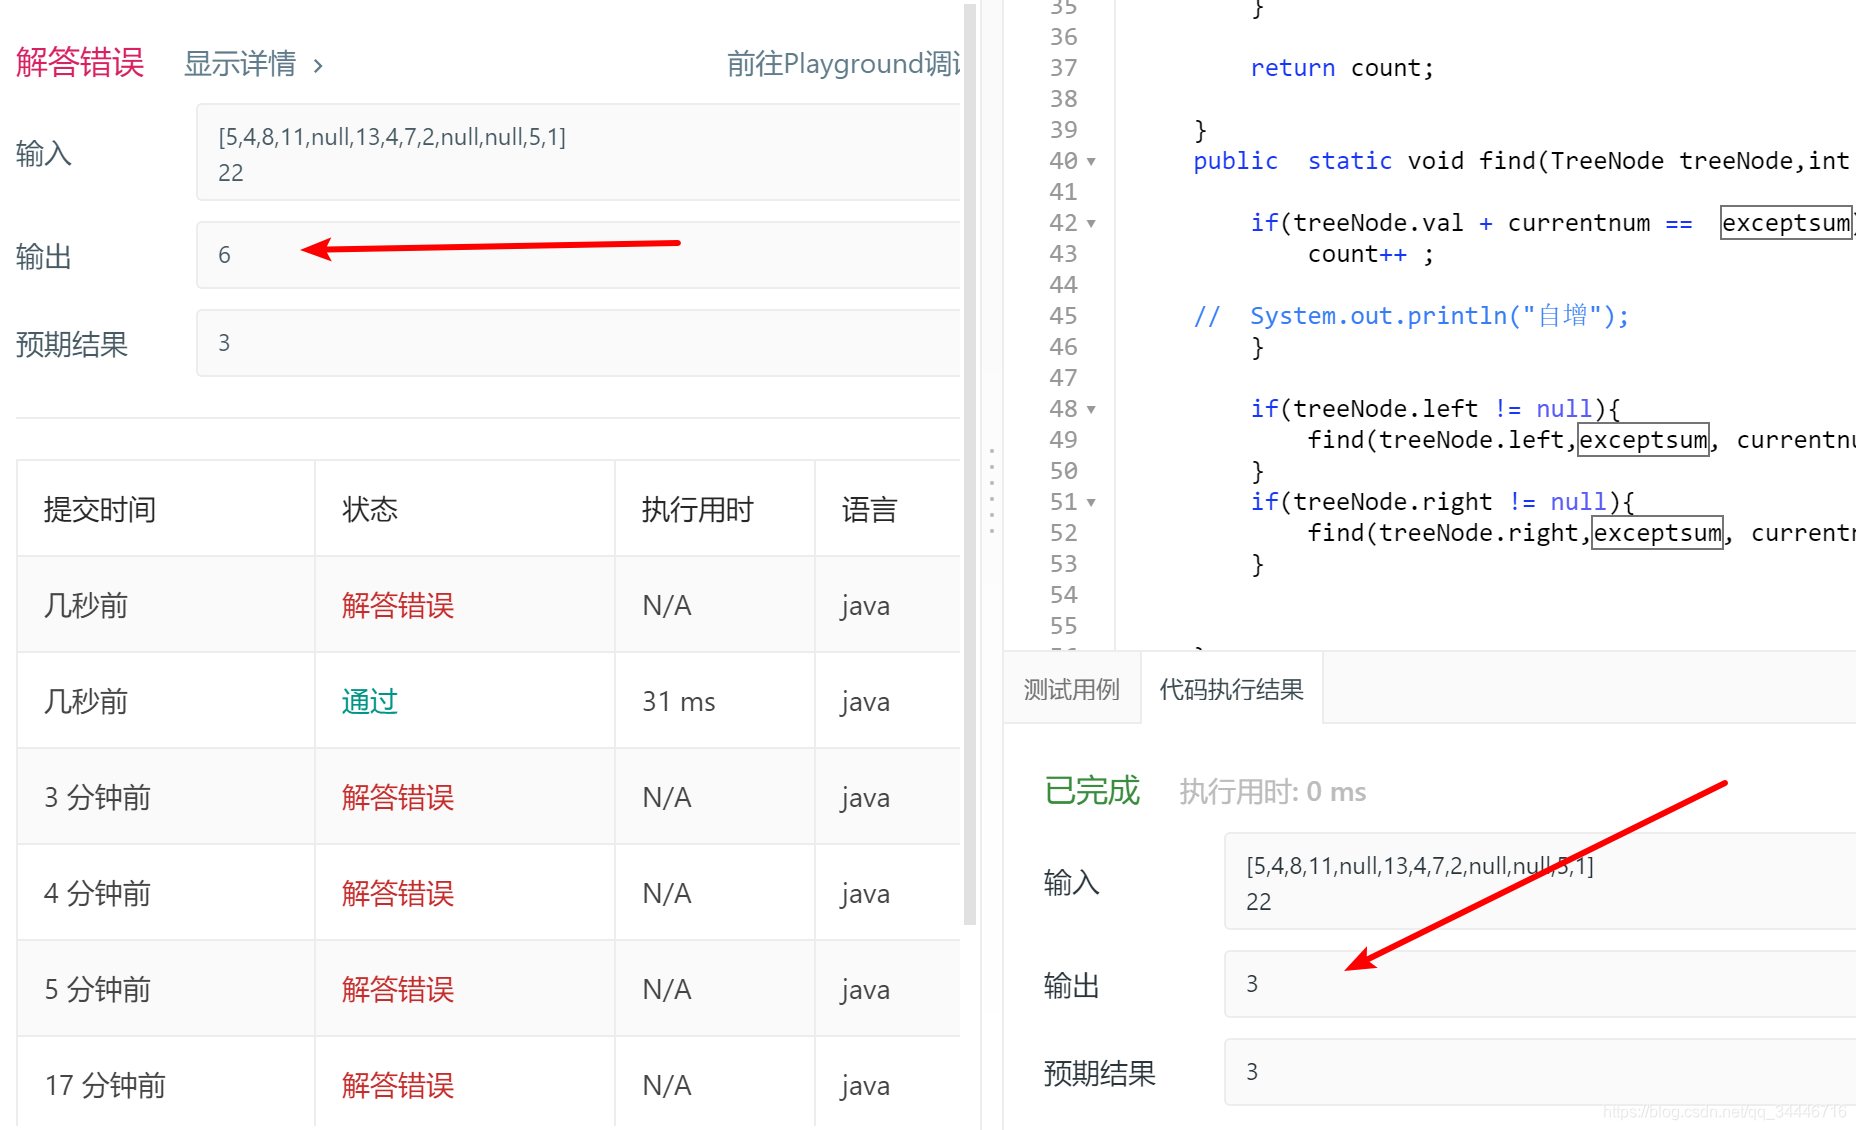Collapse code fold arrow at line 48
The image size is (1856, 1130).
1091,410
